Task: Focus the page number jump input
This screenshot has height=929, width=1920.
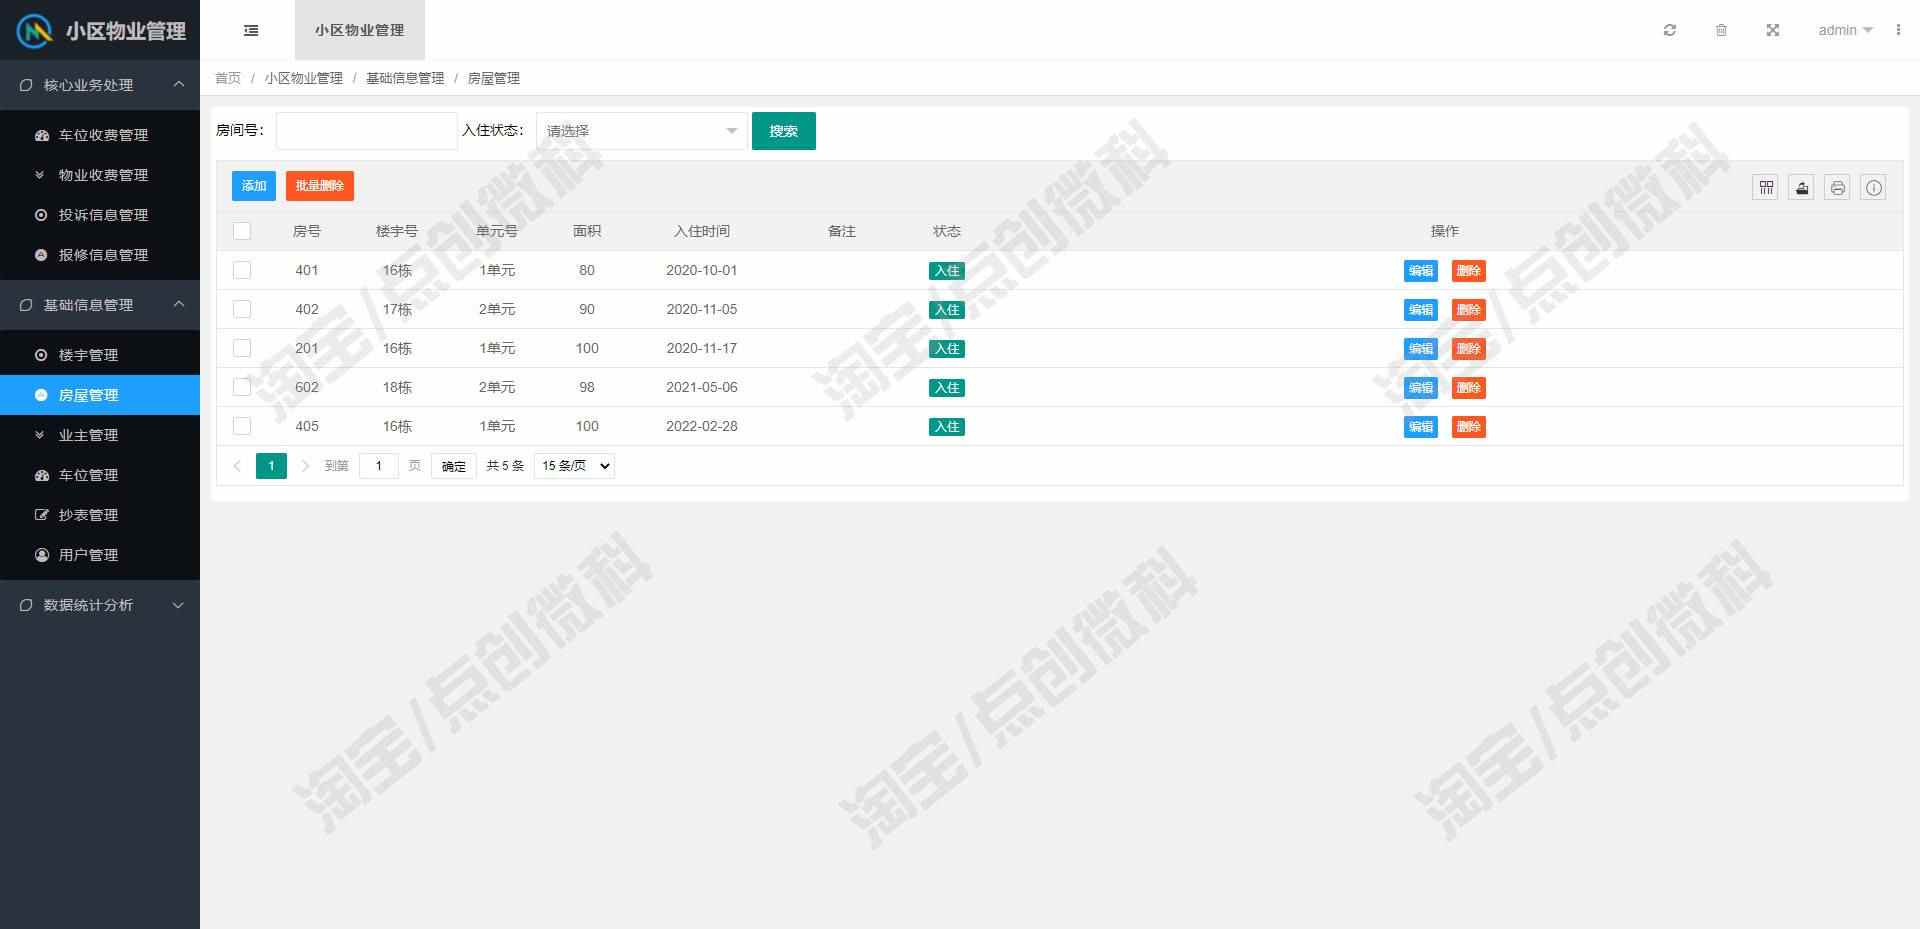Action: (x=379, y=466)
